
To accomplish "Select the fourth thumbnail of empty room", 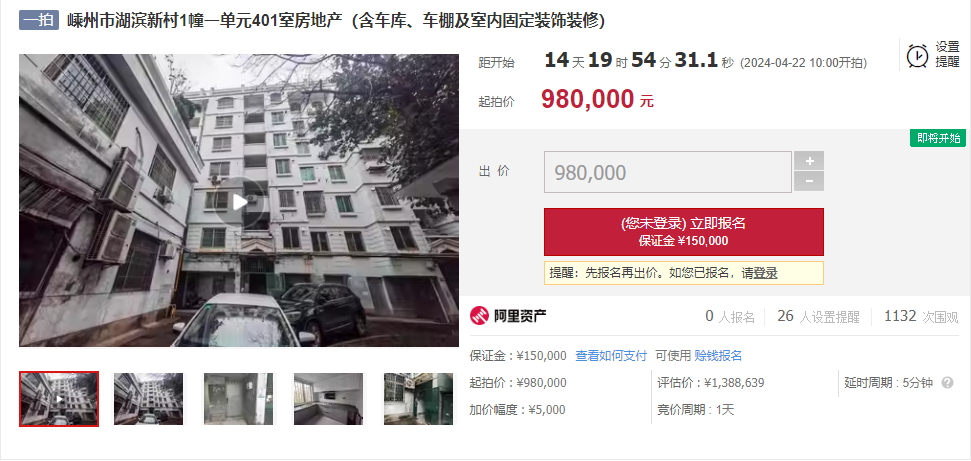I will 328,399.
